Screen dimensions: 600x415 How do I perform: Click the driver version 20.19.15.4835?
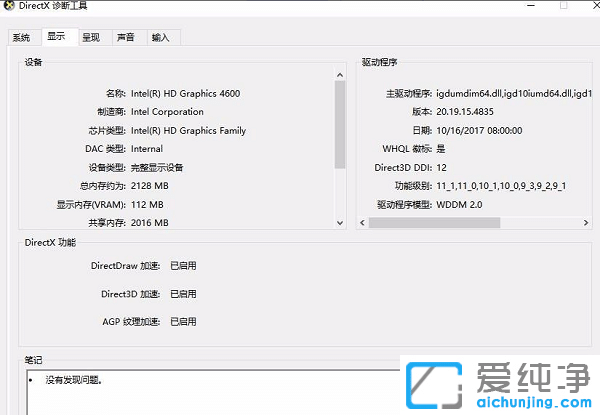coord(465,112)
